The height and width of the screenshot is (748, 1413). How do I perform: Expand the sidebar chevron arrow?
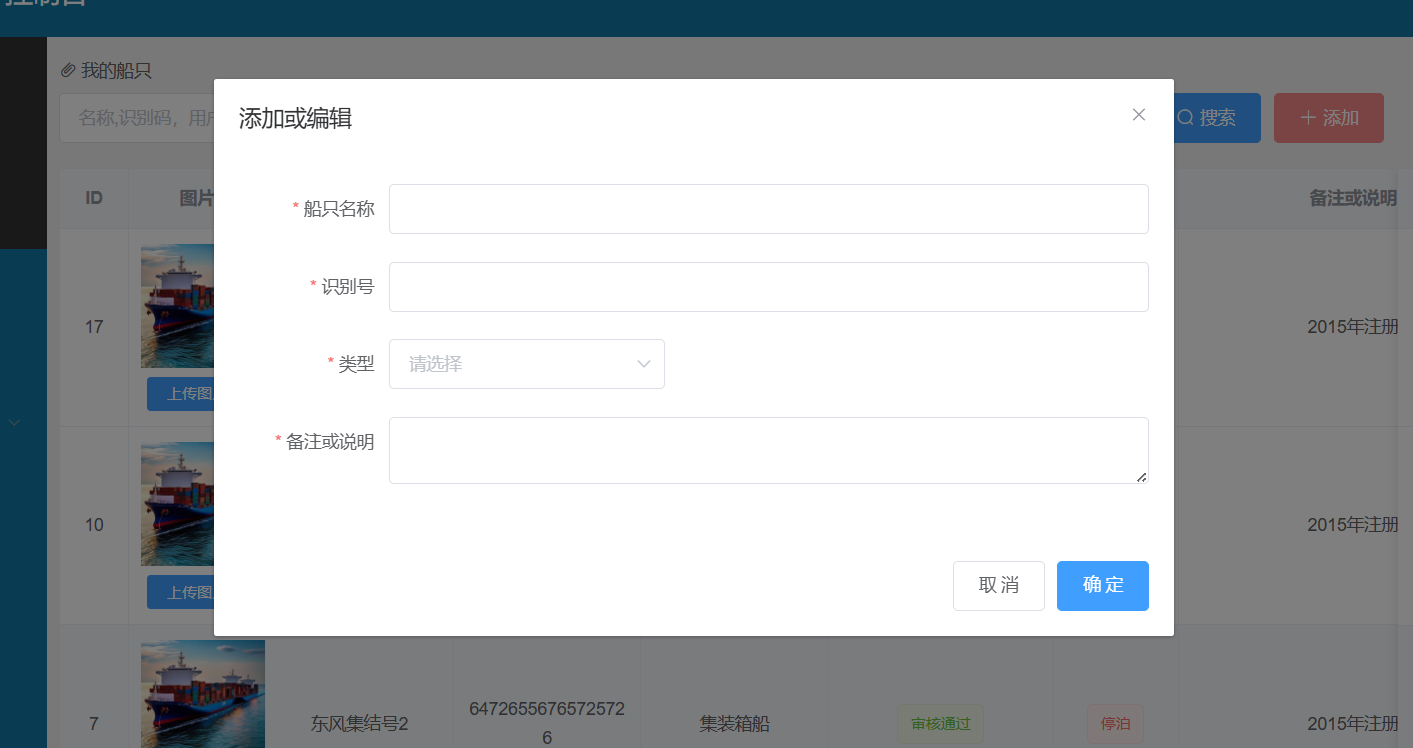[14, 423]
